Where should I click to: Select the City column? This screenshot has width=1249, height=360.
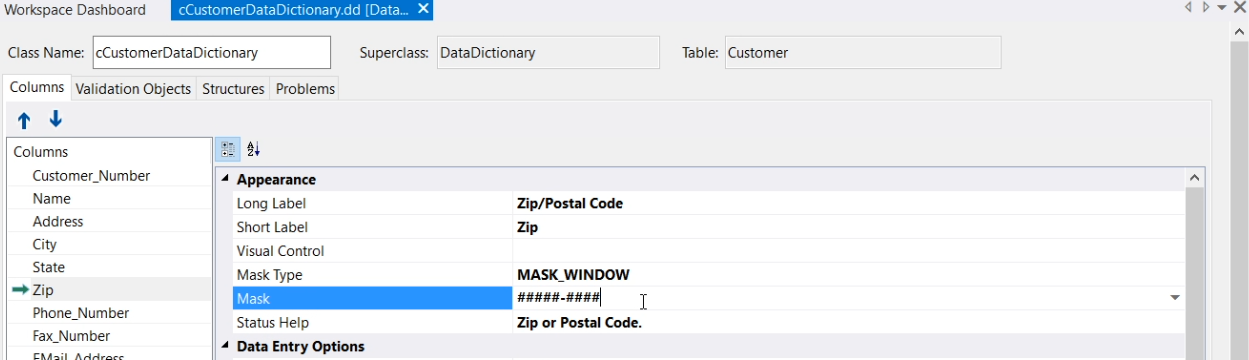[x=45, y=245]
